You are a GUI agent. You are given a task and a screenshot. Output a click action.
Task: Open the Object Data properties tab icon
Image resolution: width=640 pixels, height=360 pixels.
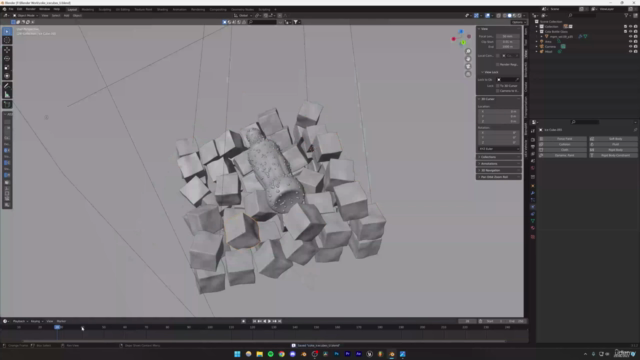(533, 221)
